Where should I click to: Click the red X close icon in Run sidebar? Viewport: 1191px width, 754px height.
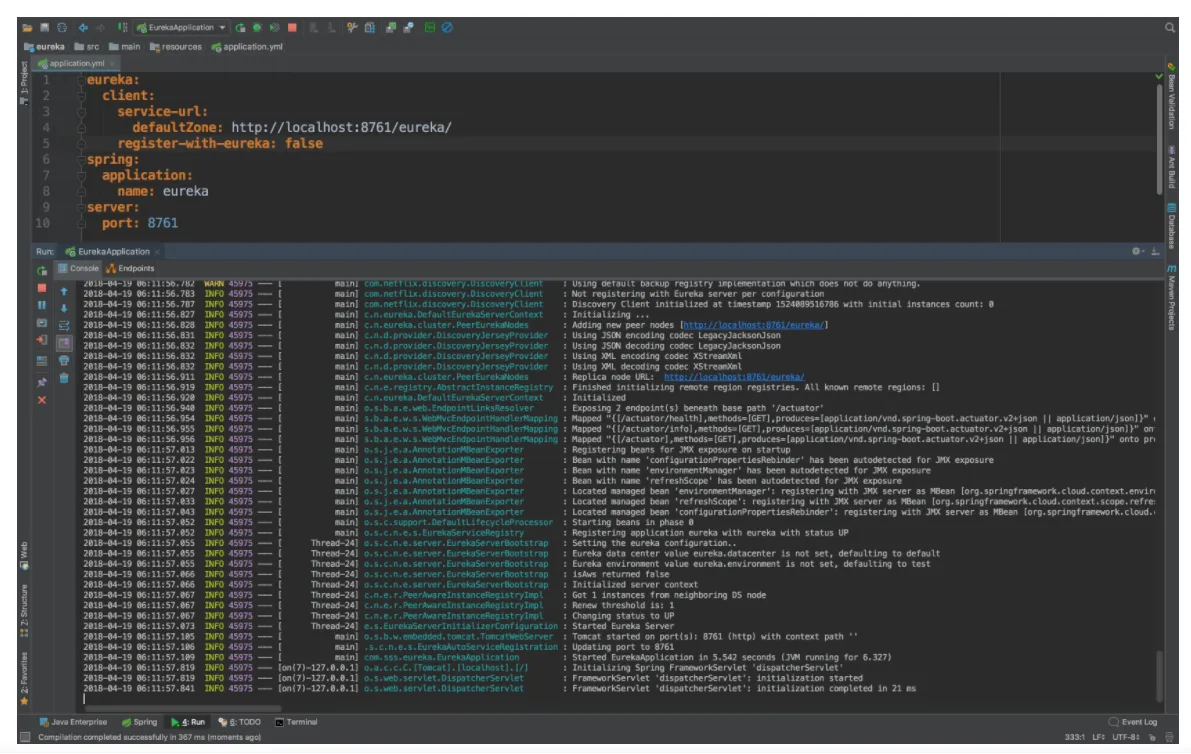click(42, 400)
